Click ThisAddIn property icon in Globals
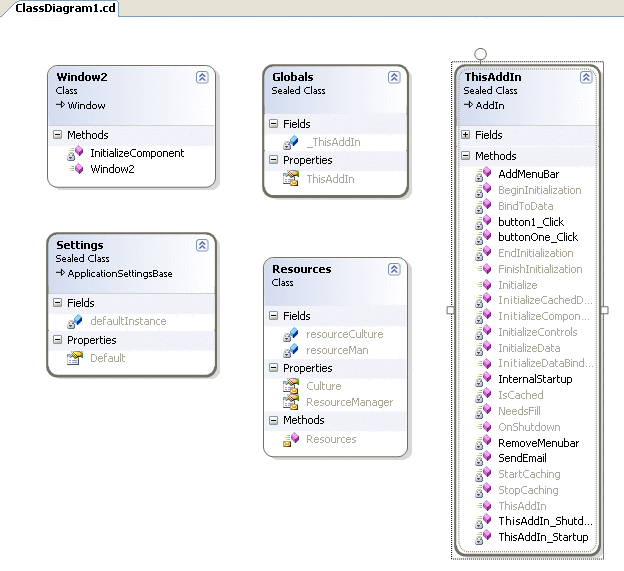 coord(291,179)
